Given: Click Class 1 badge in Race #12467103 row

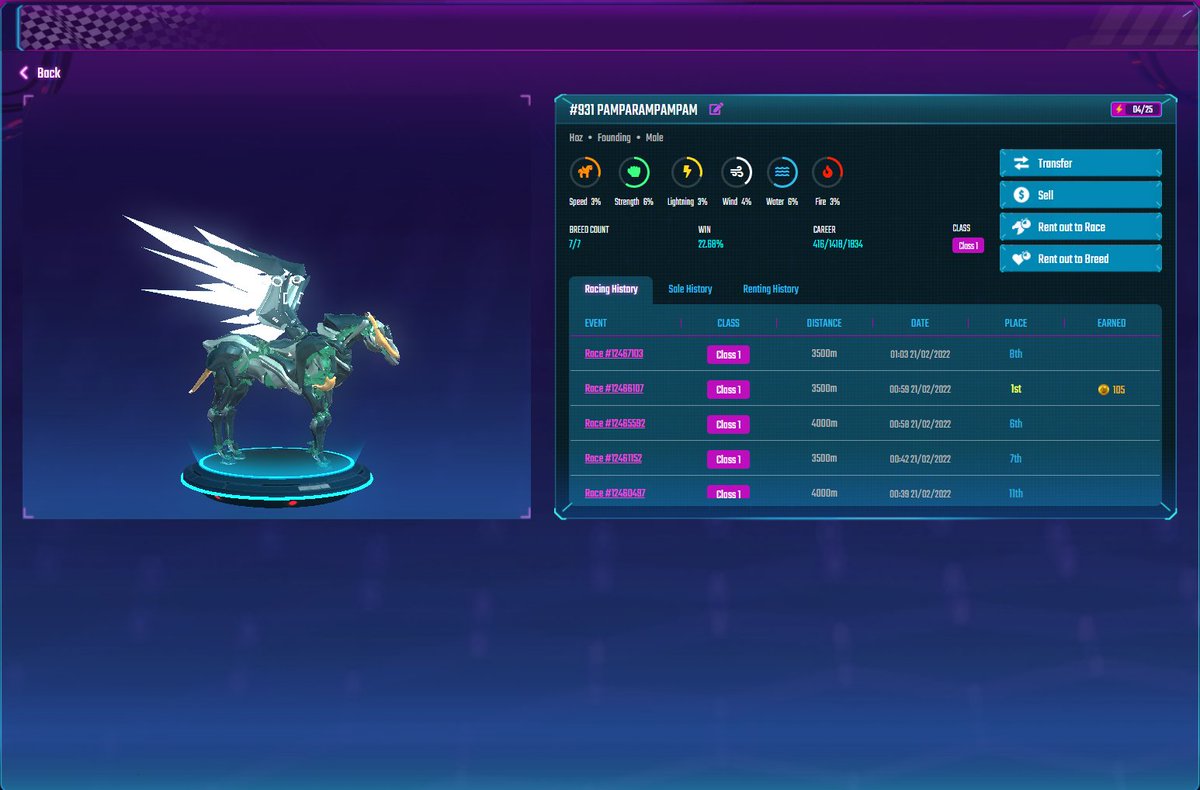Looking at the screenshot, I should tap(728, 355).
